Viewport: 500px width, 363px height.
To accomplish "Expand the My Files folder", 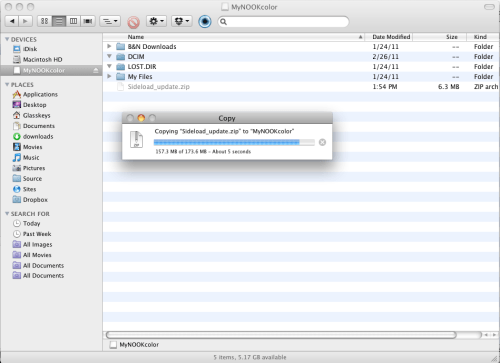I will point(109,76).
